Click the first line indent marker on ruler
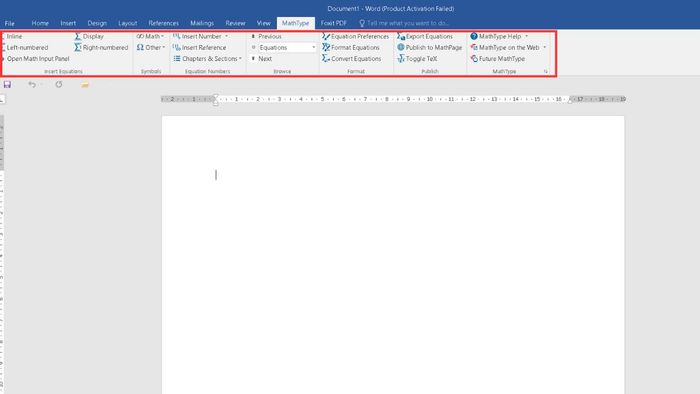 [x=216, y=96]
